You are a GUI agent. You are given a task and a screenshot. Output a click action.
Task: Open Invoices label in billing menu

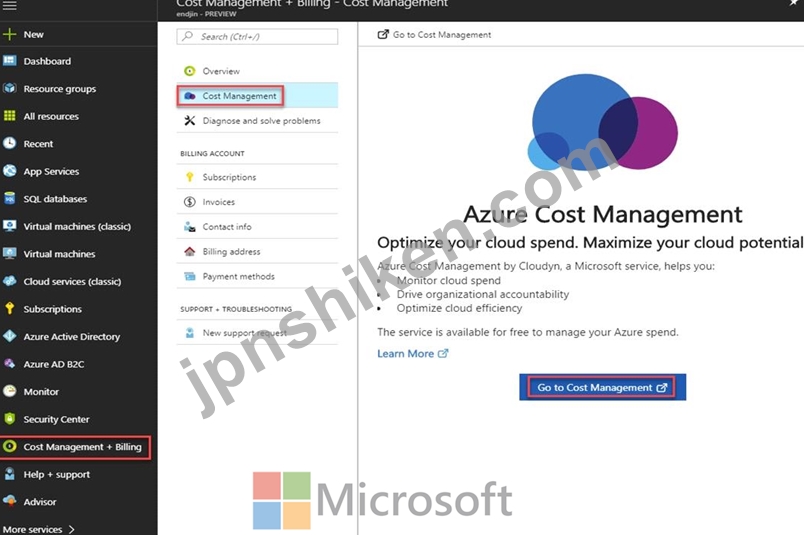[x=218, y=202]
